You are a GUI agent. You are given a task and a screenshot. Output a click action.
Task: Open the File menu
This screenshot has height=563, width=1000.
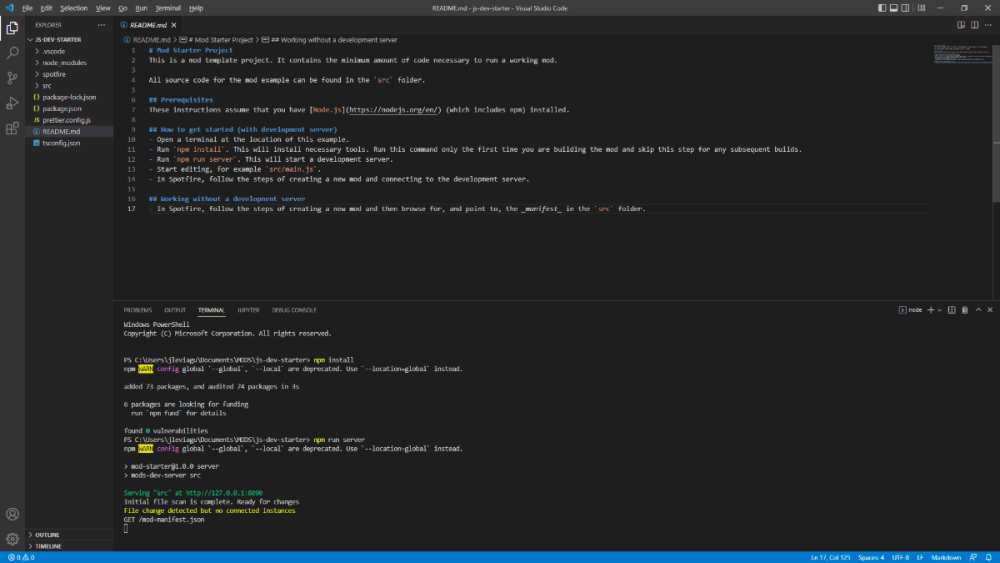(27, 8)
